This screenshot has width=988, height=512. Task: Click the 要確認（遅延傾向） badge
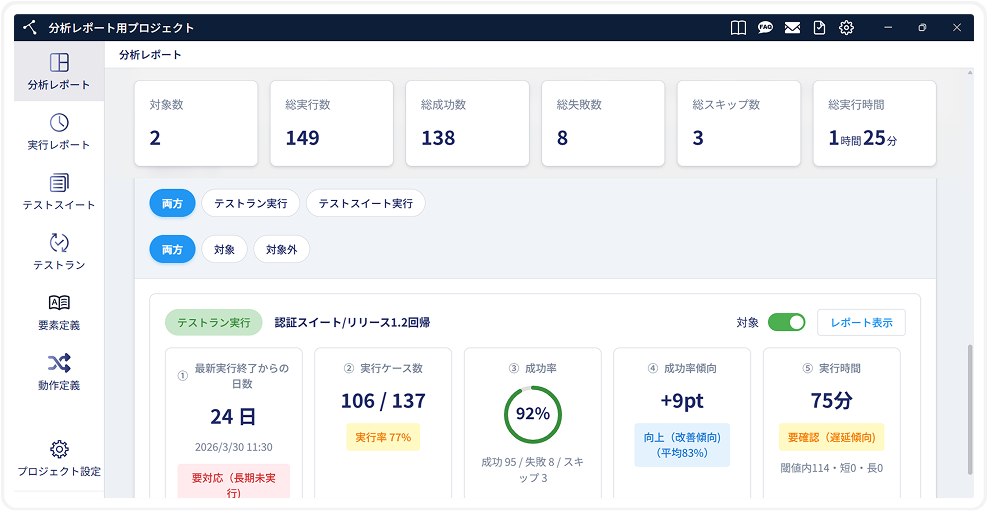tap(832, 437)
